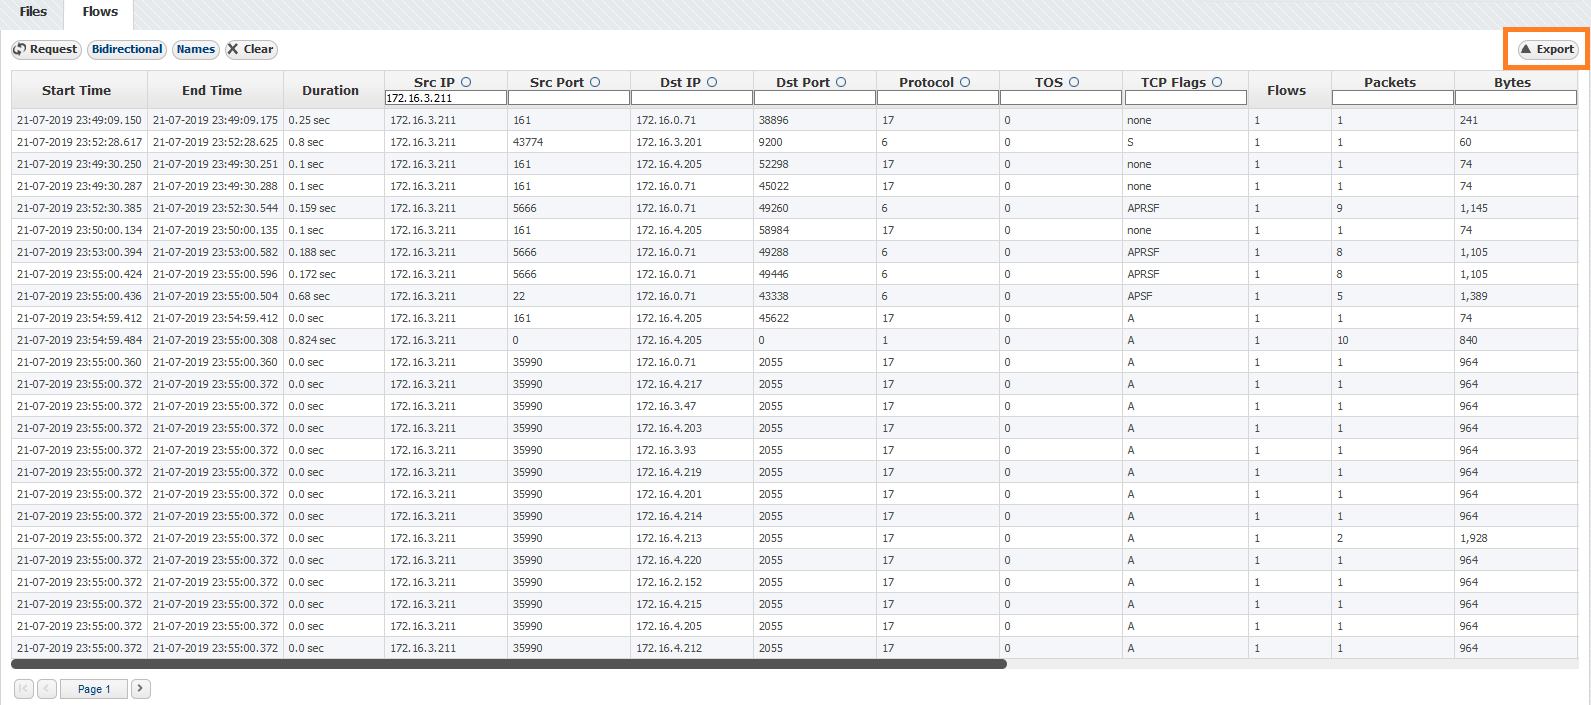Viewport: 1591px width, 705px height.
Task: Clear the flow filters
Action: (250, 49)
